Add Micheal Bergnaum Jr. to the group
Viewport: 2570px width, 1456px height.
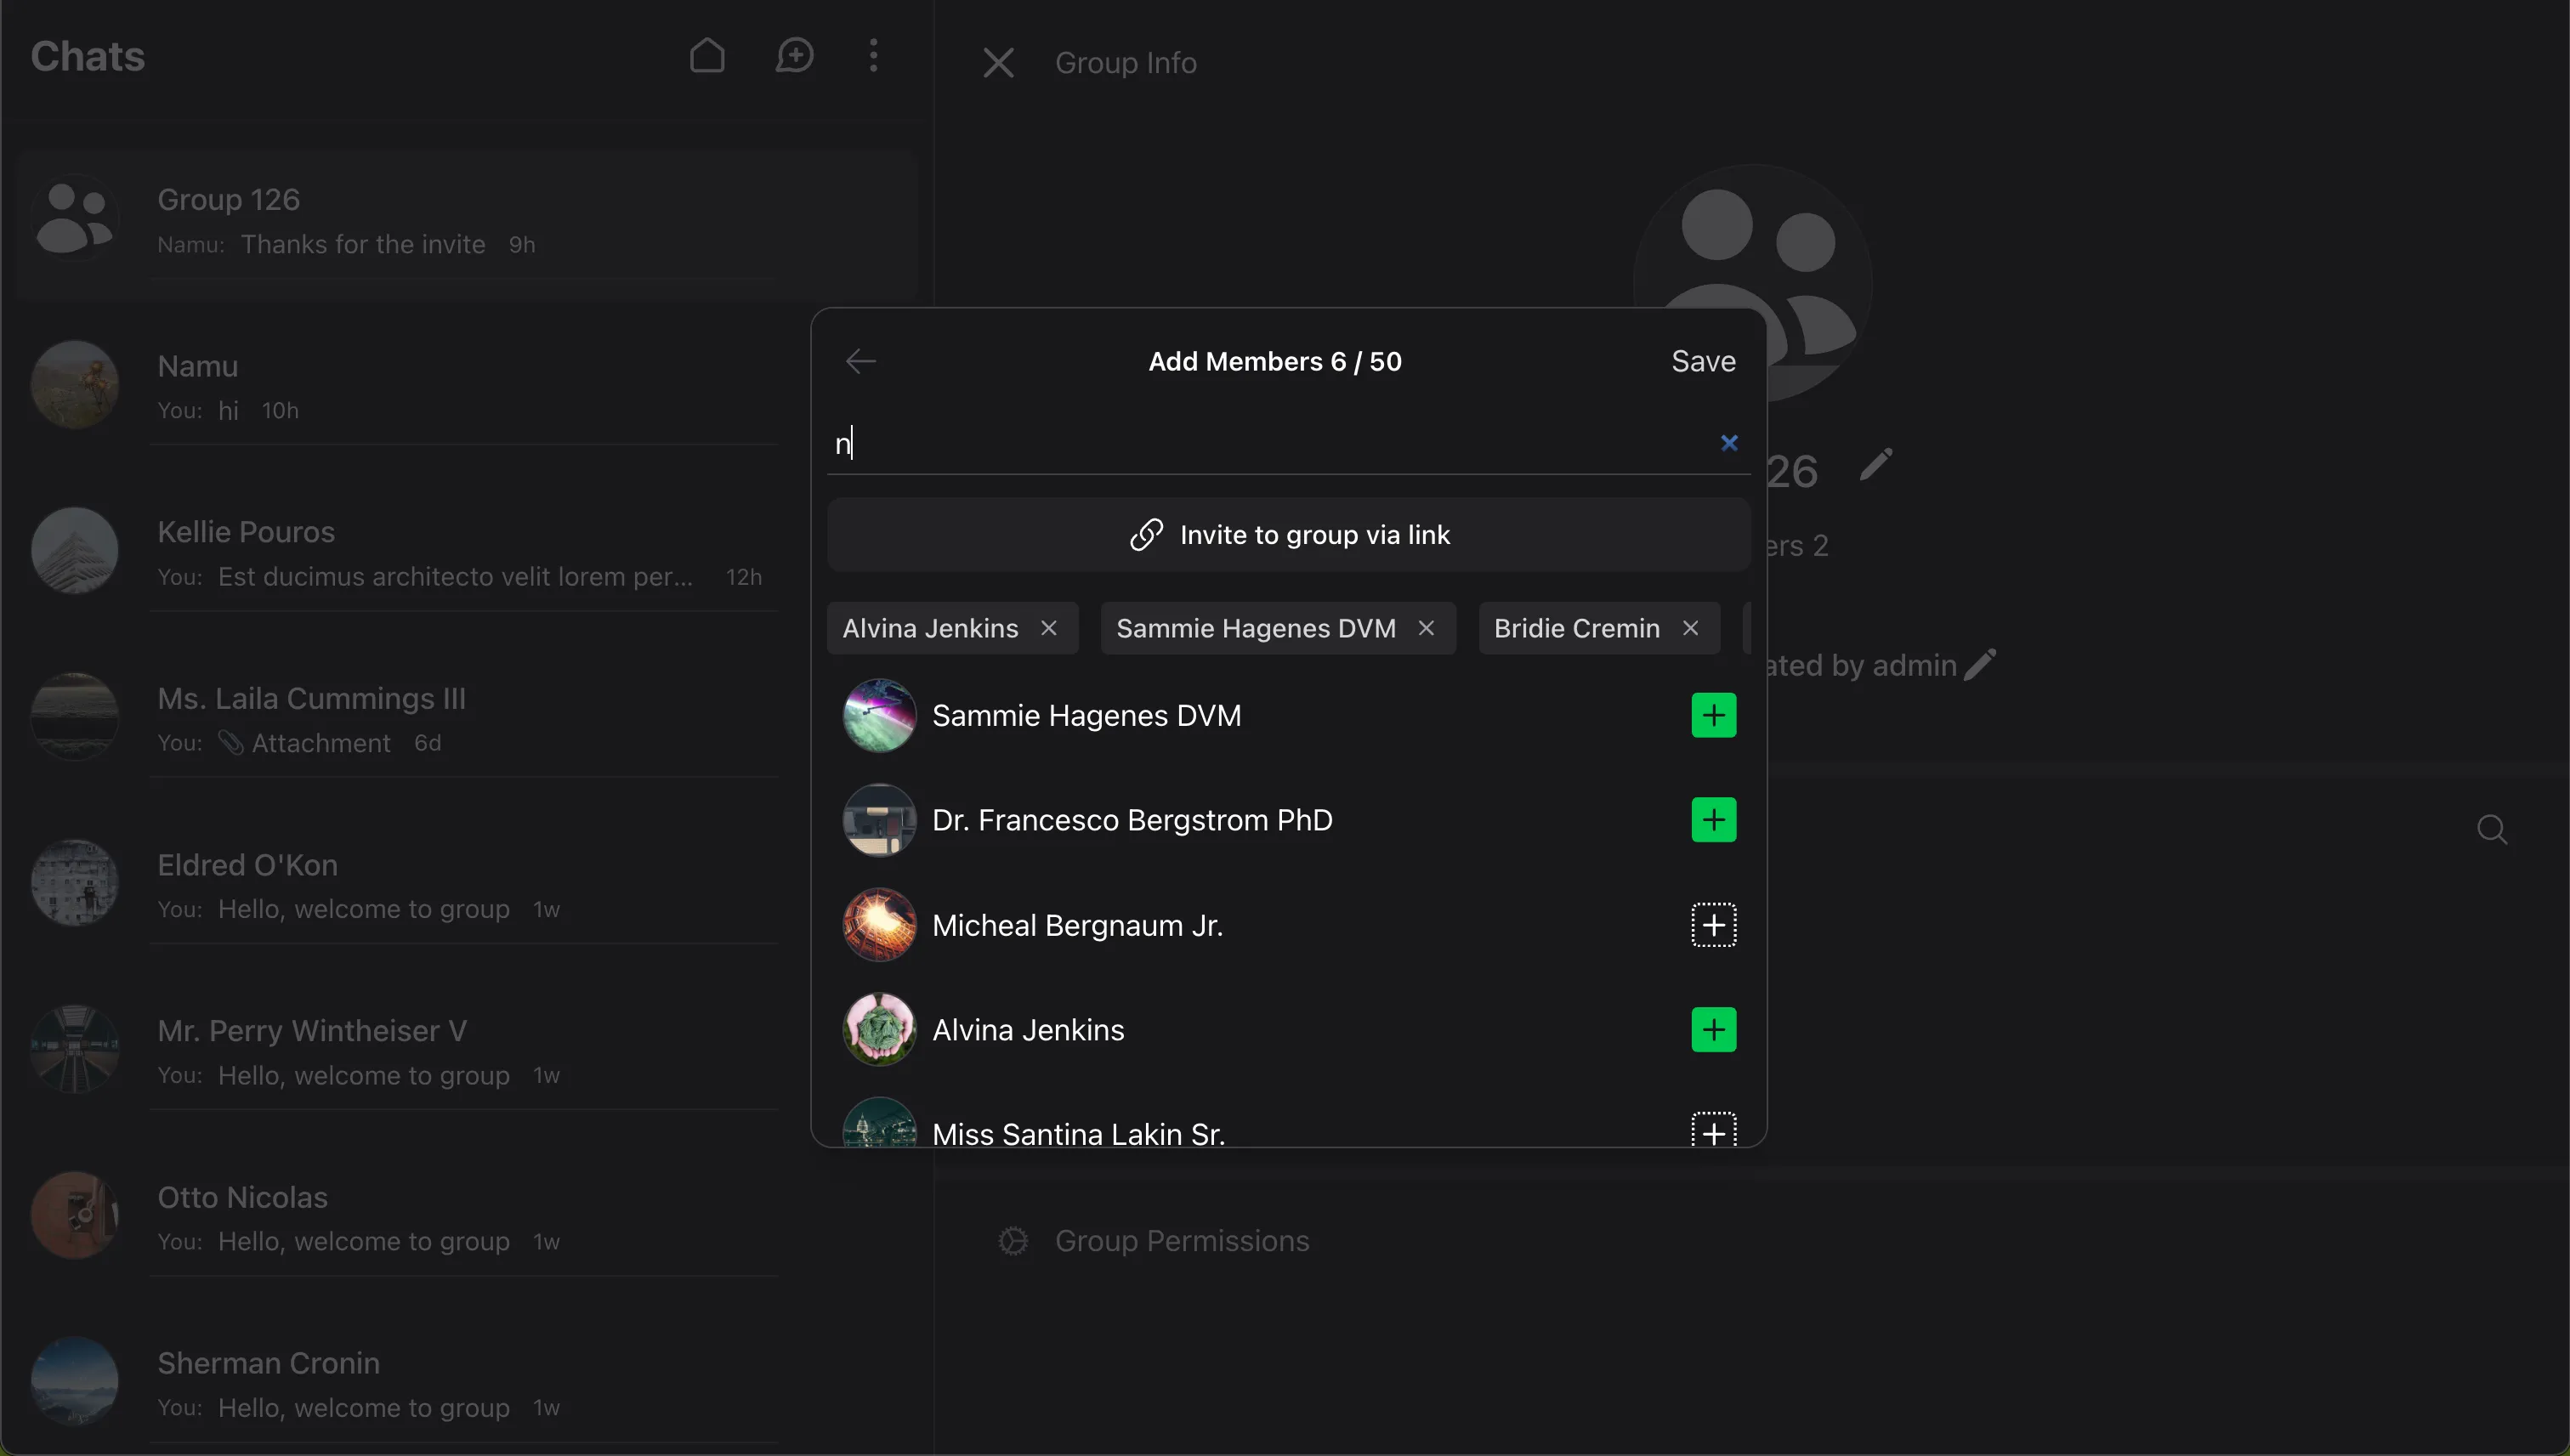(x=1713, y=925)
